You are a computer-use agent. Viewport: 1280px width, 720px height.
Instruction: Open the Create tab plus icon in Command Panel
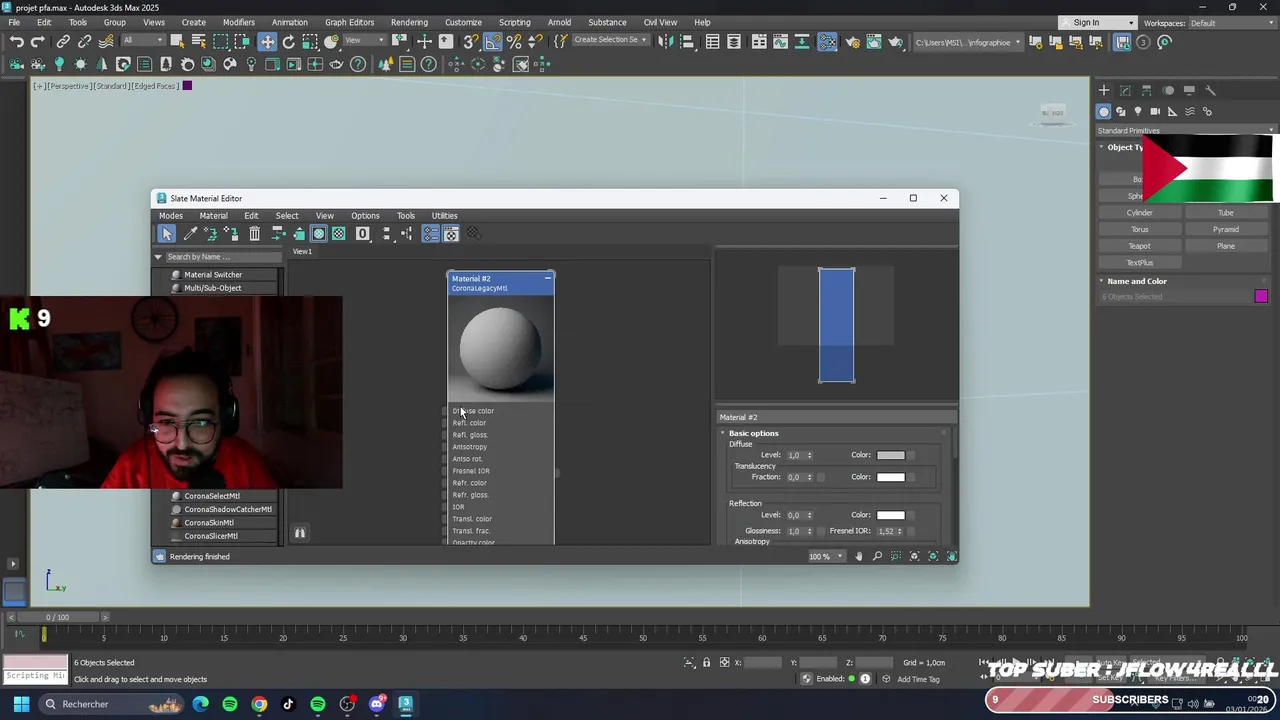[1104, 90]
